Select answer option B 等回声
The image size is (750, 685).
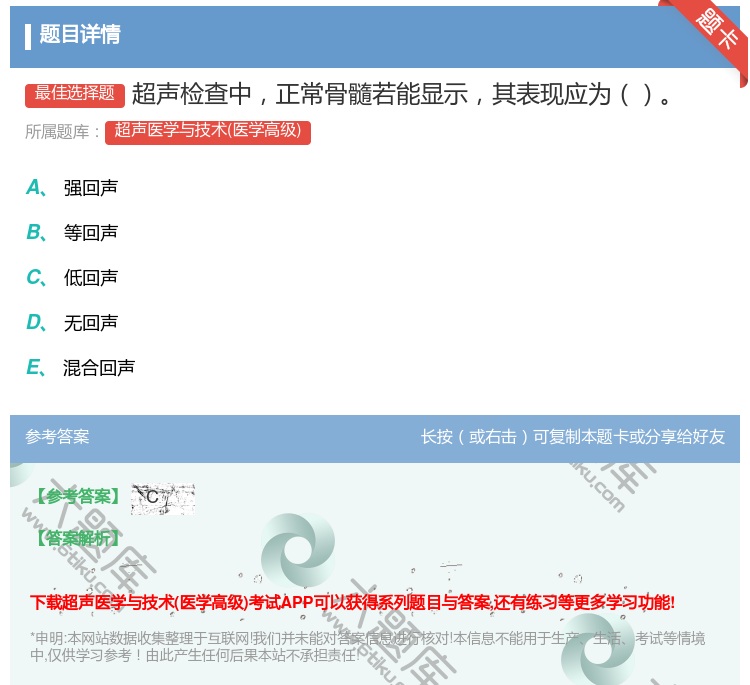(72, 232)
